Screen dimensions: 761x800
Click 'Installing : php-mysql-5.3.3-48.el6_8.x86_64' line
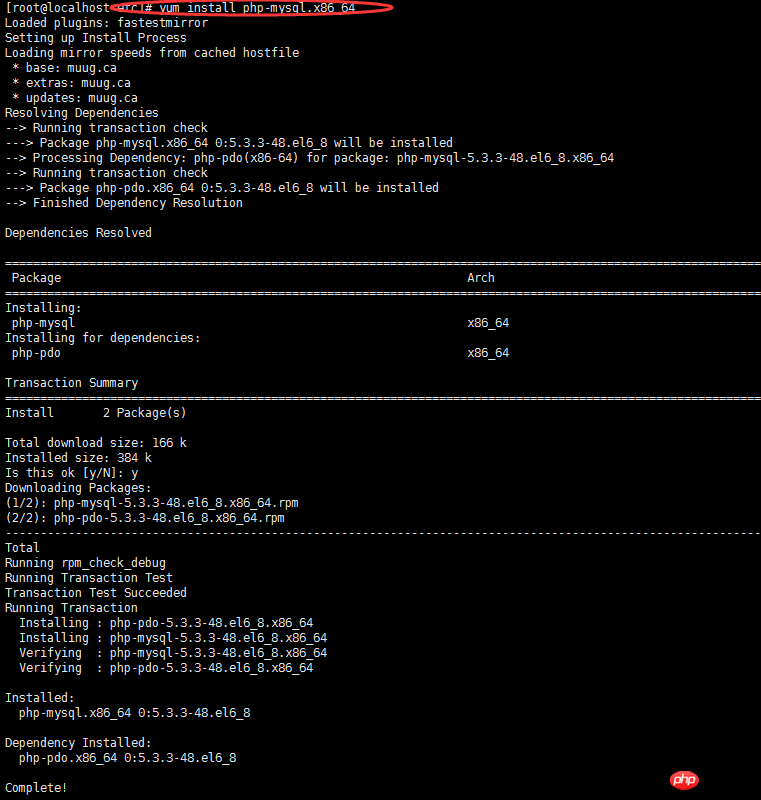[173, 638]
